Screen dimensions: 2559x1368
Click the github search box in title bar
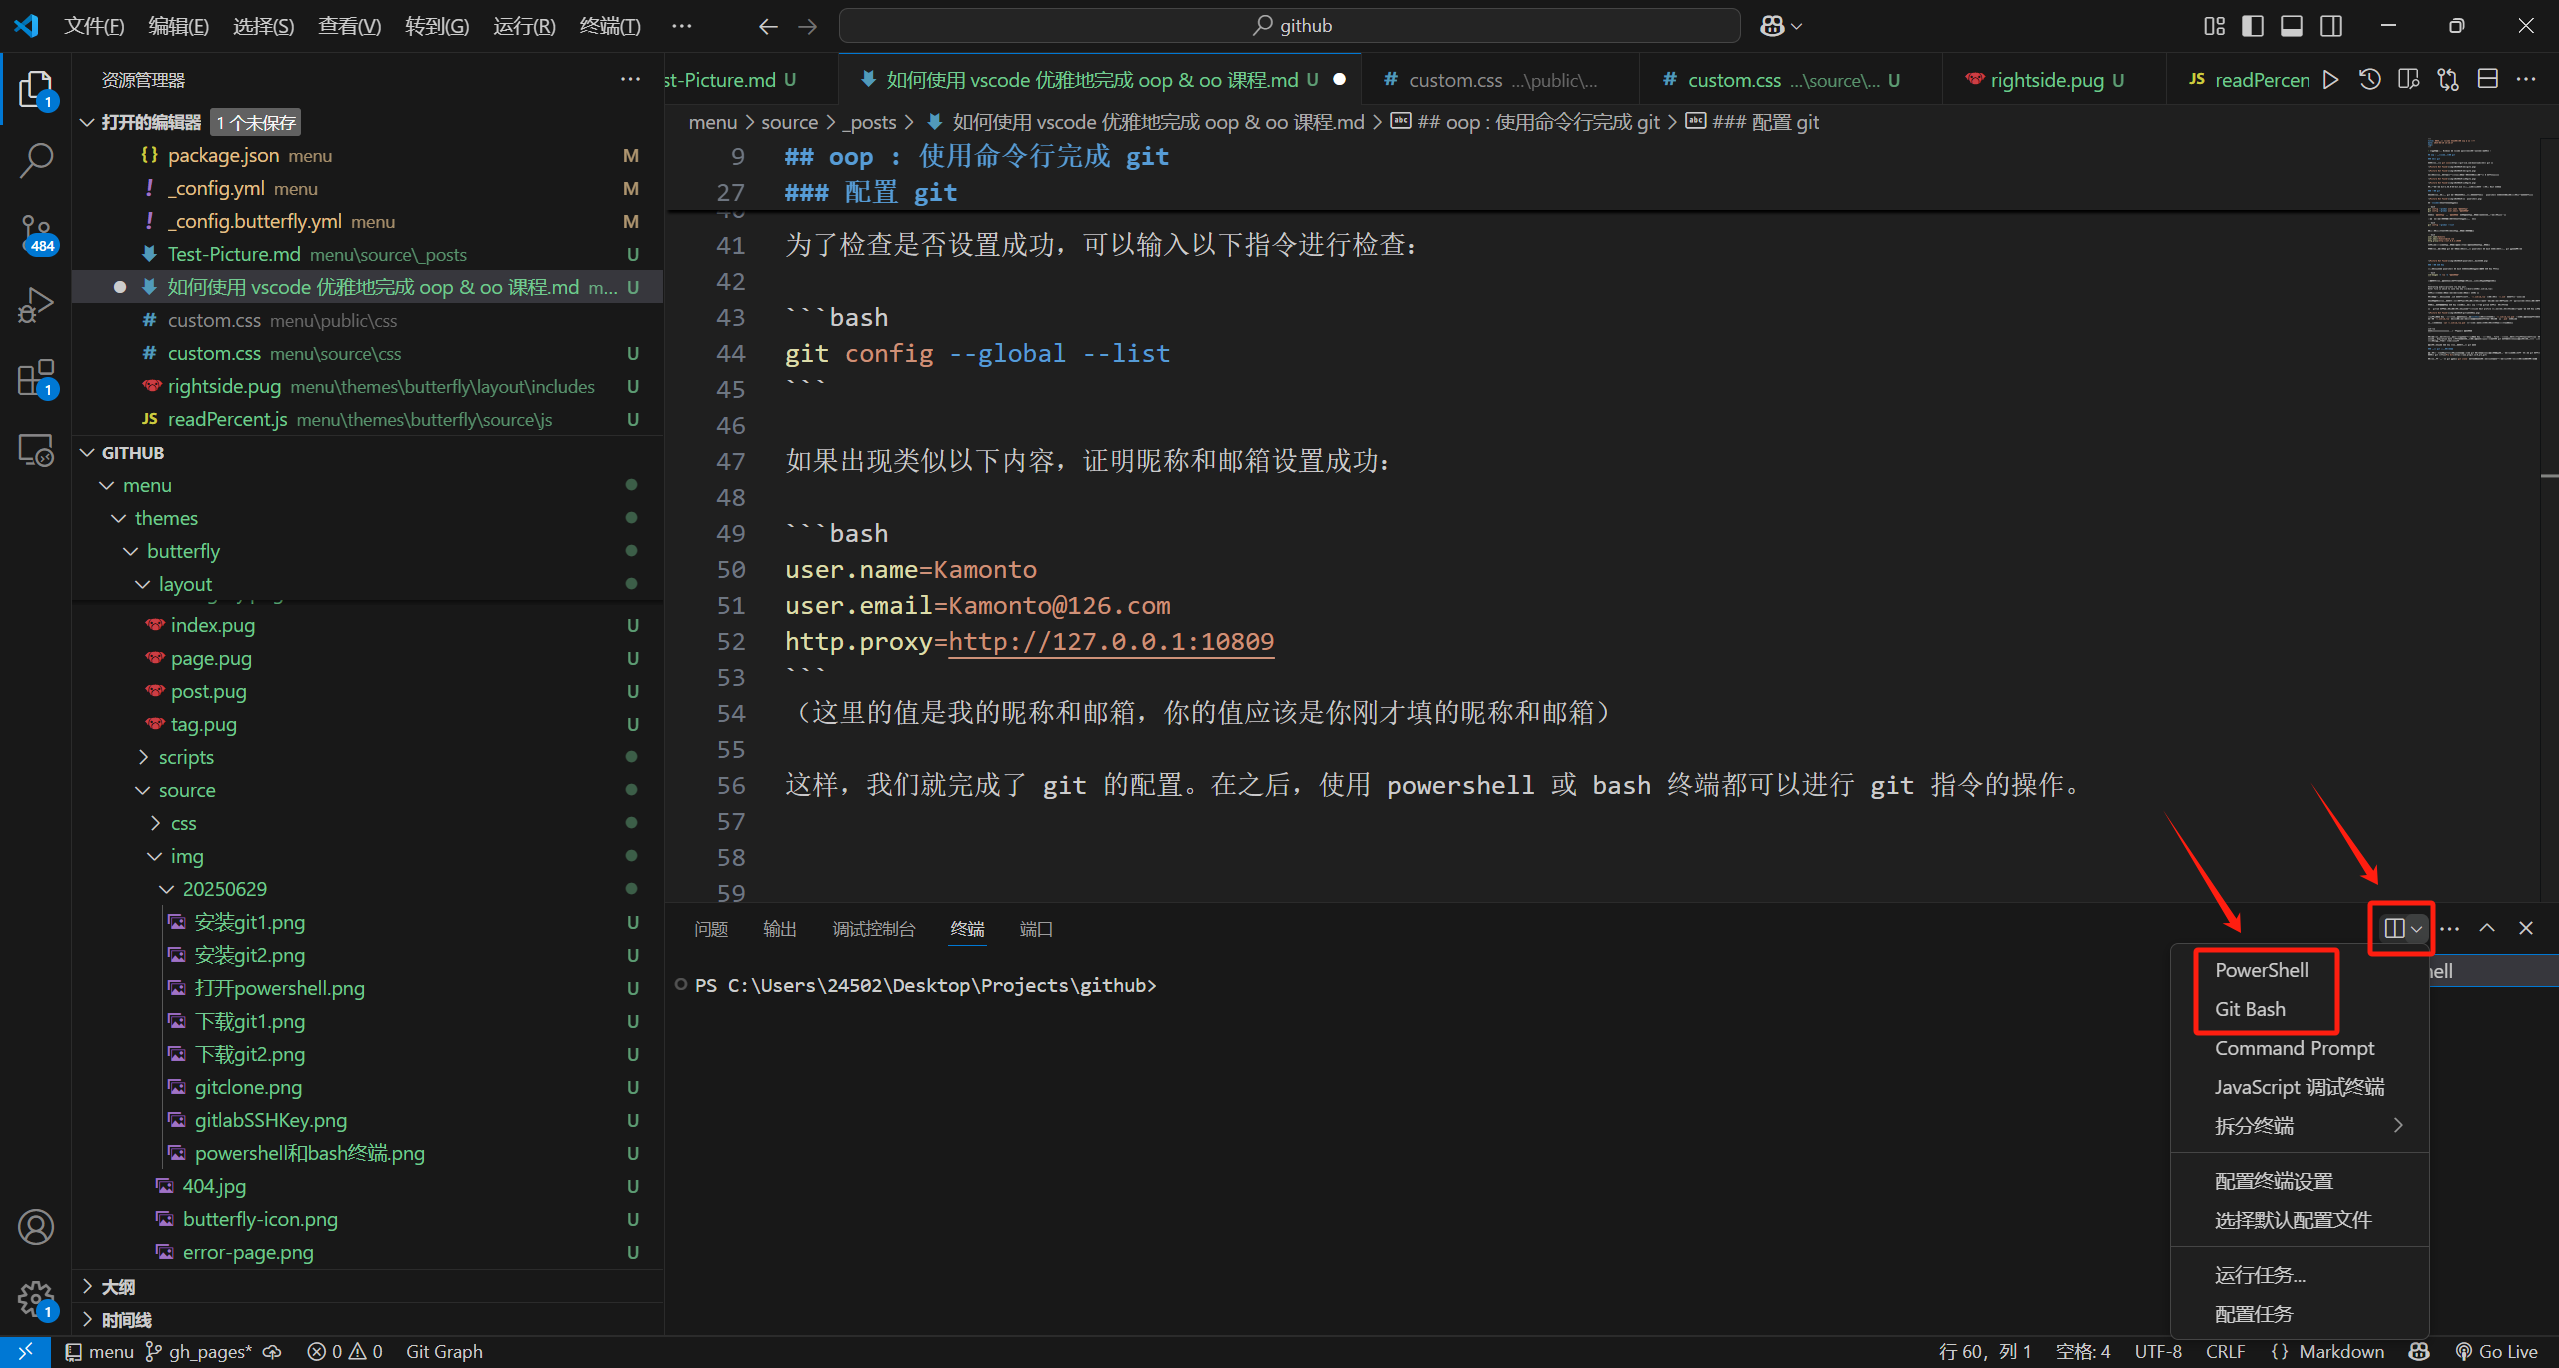click(x=1290, y=26)
